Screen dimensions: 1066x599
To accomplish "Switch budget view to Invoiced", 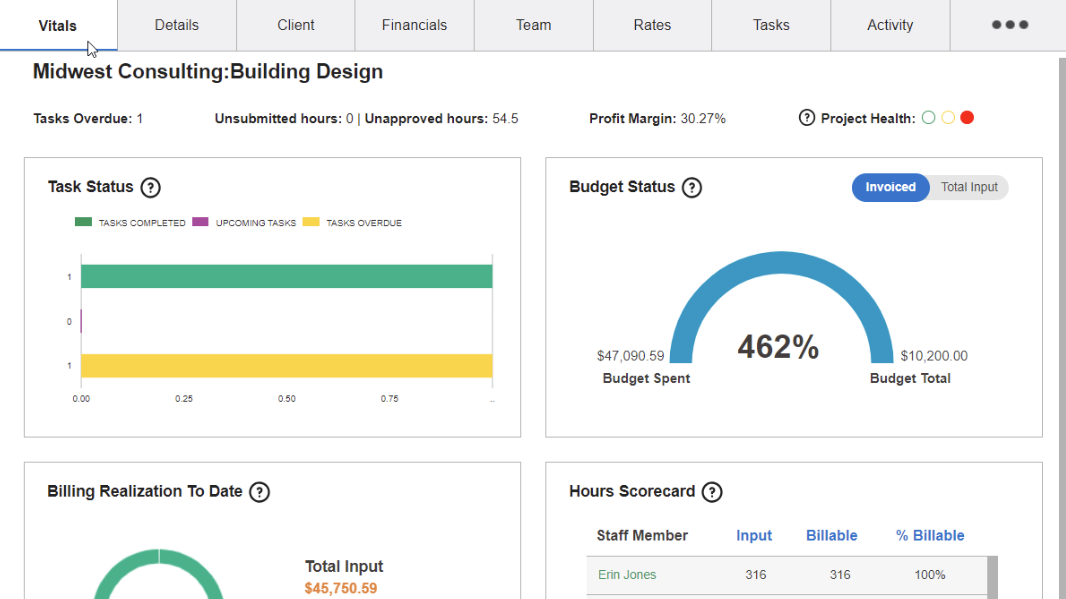I will (891, 187).
